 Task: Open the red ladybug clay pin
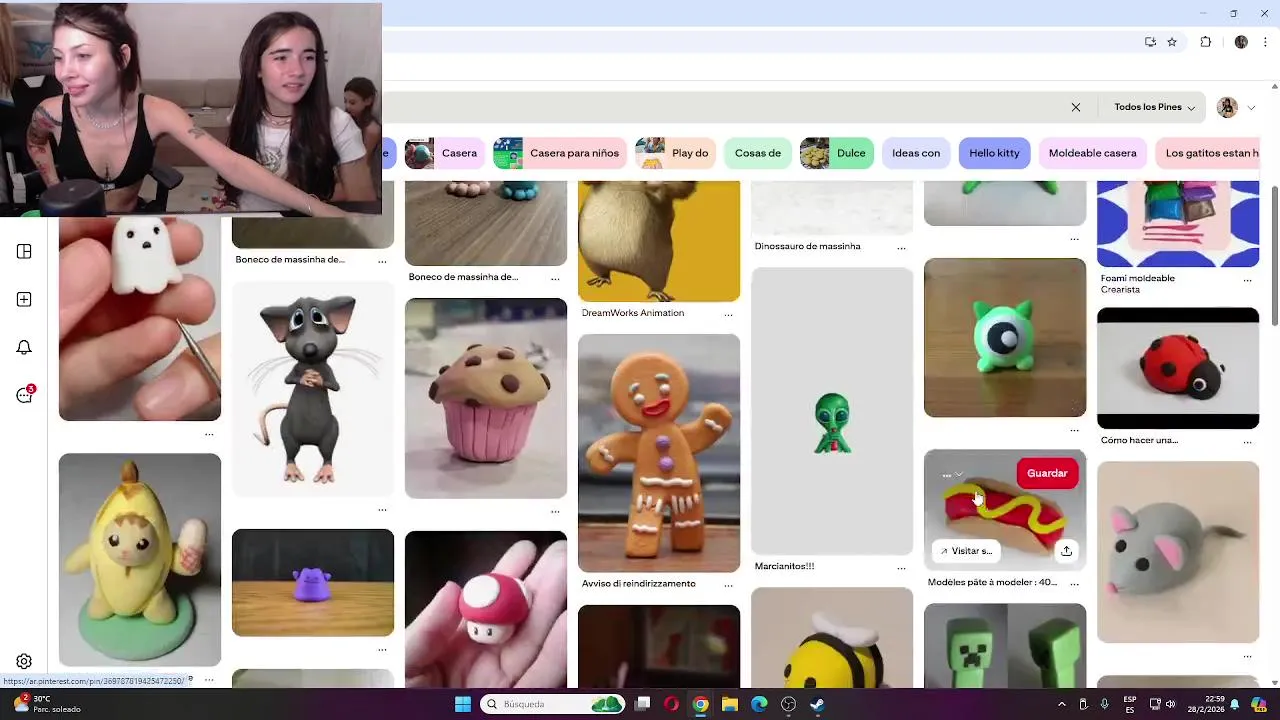click(x=1178, y=368)
